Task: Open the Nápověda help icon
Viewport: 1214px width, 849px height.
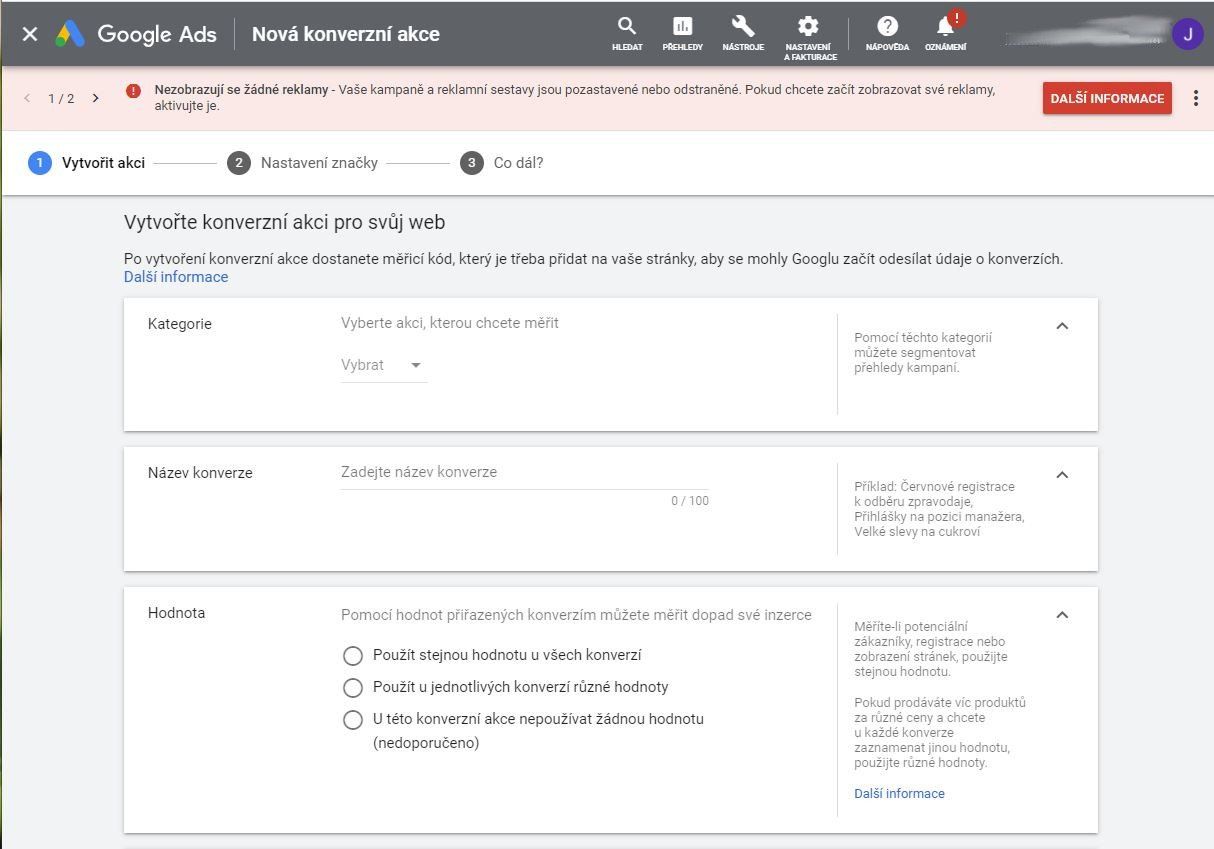Action: click(x=887, y=33)
